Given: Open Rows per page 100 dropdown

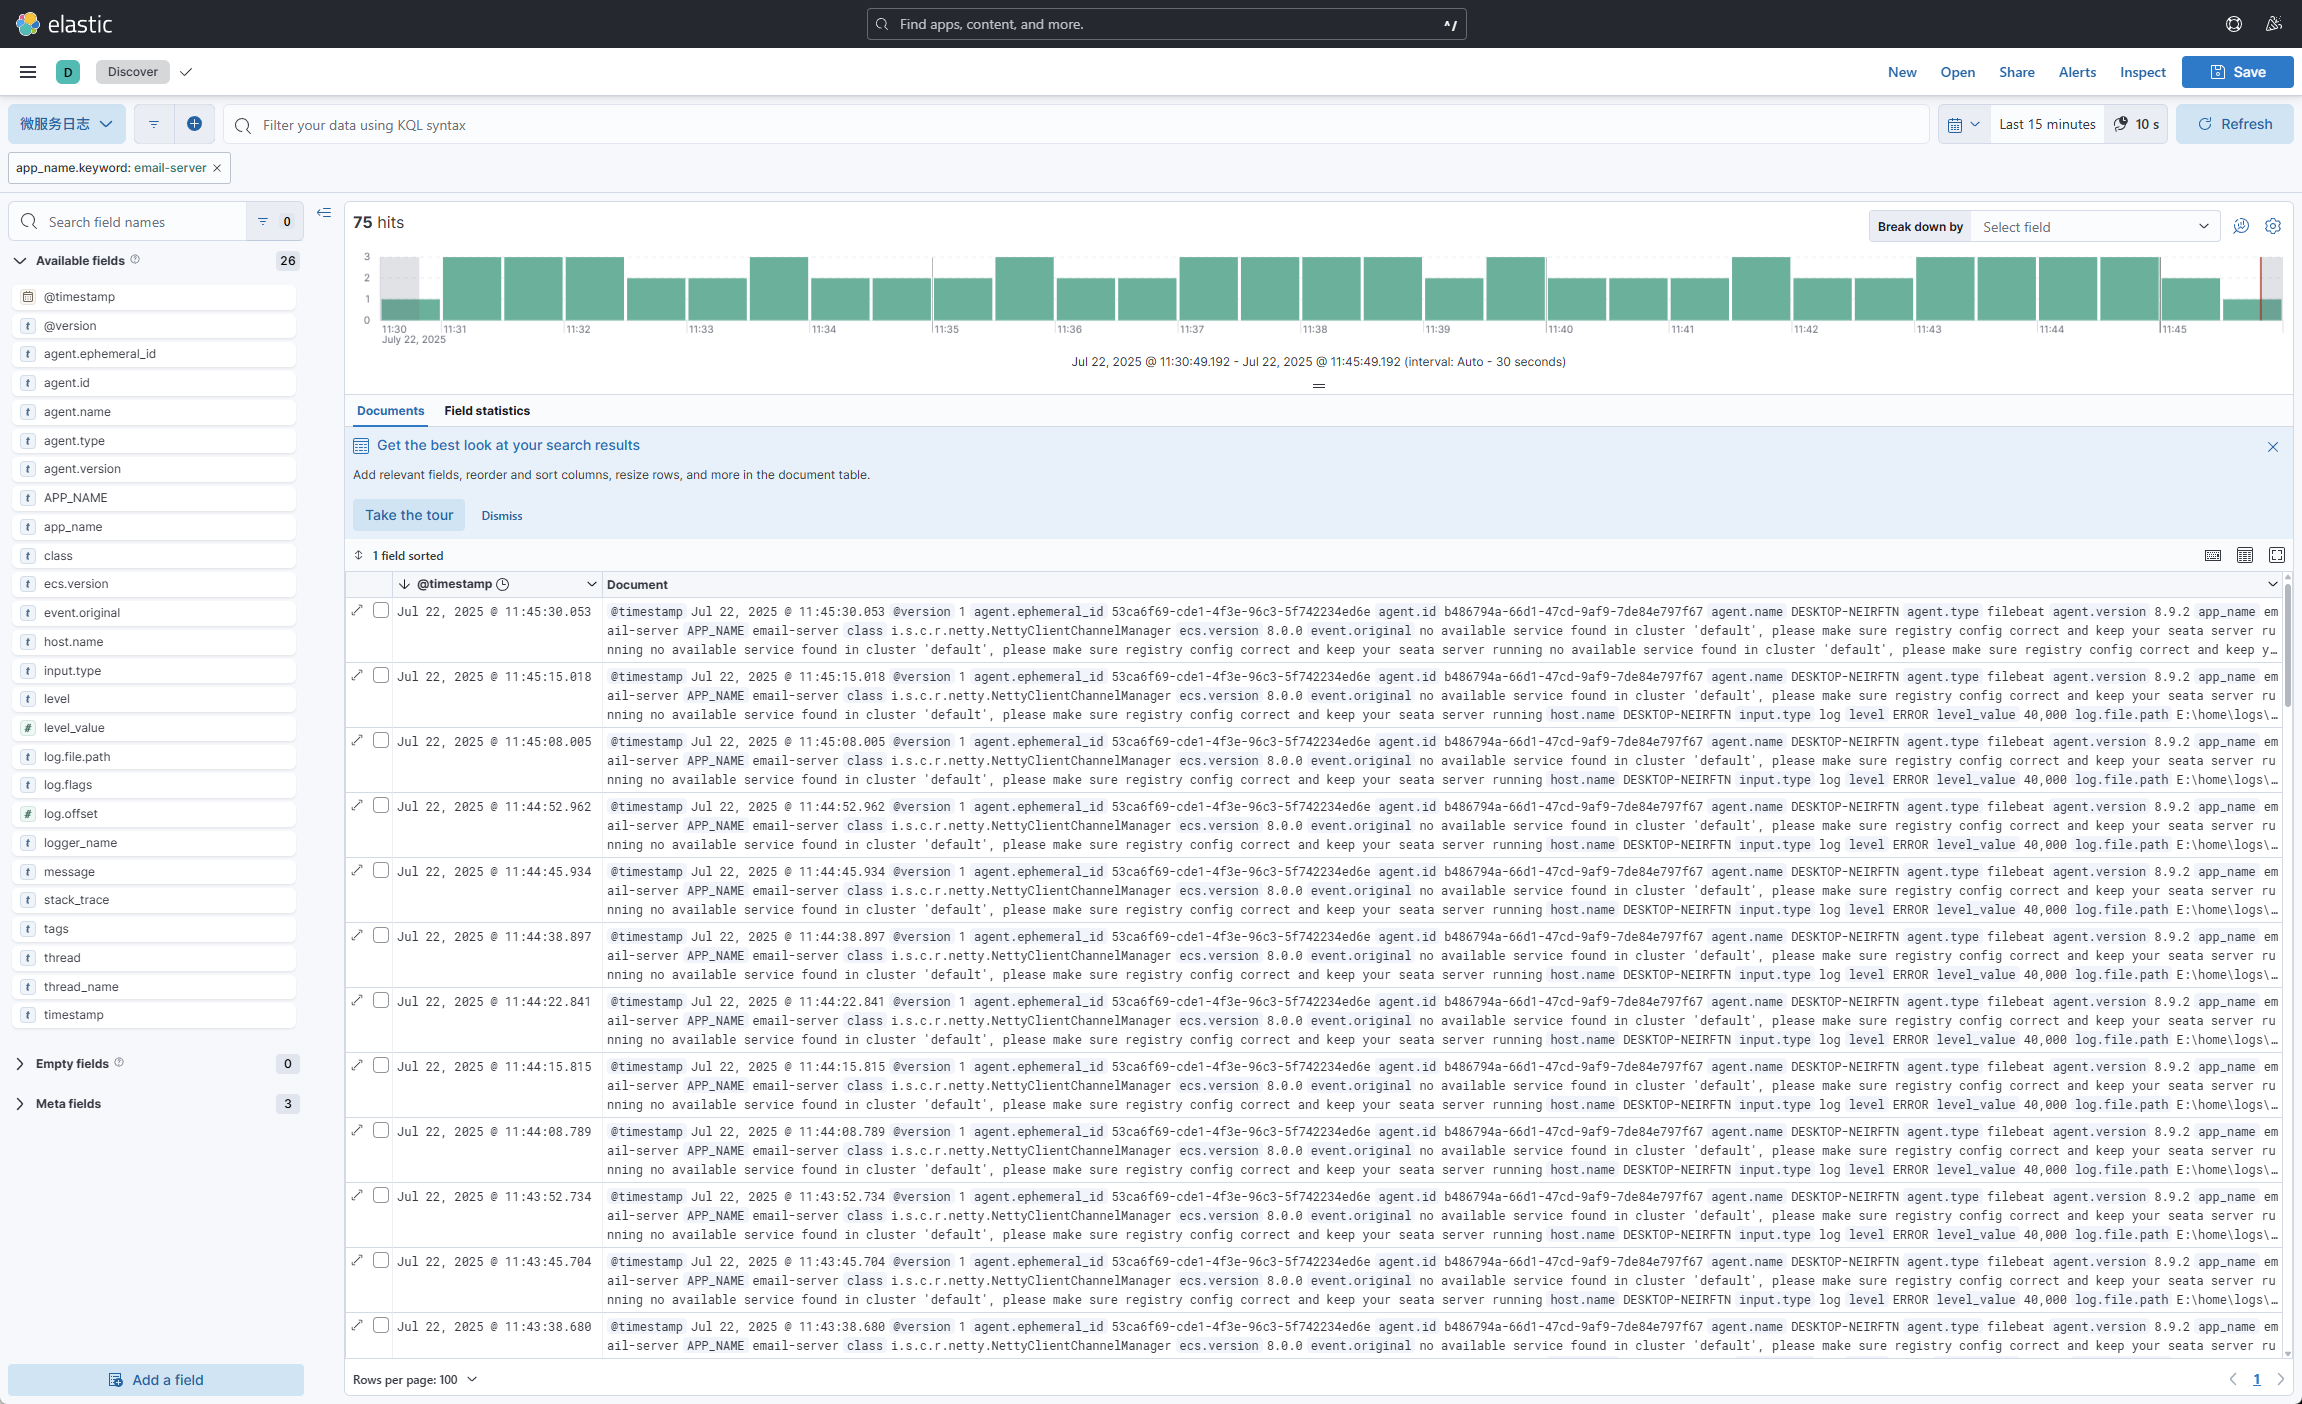Looking at the screenshot, I should (x=415, y=1380).
